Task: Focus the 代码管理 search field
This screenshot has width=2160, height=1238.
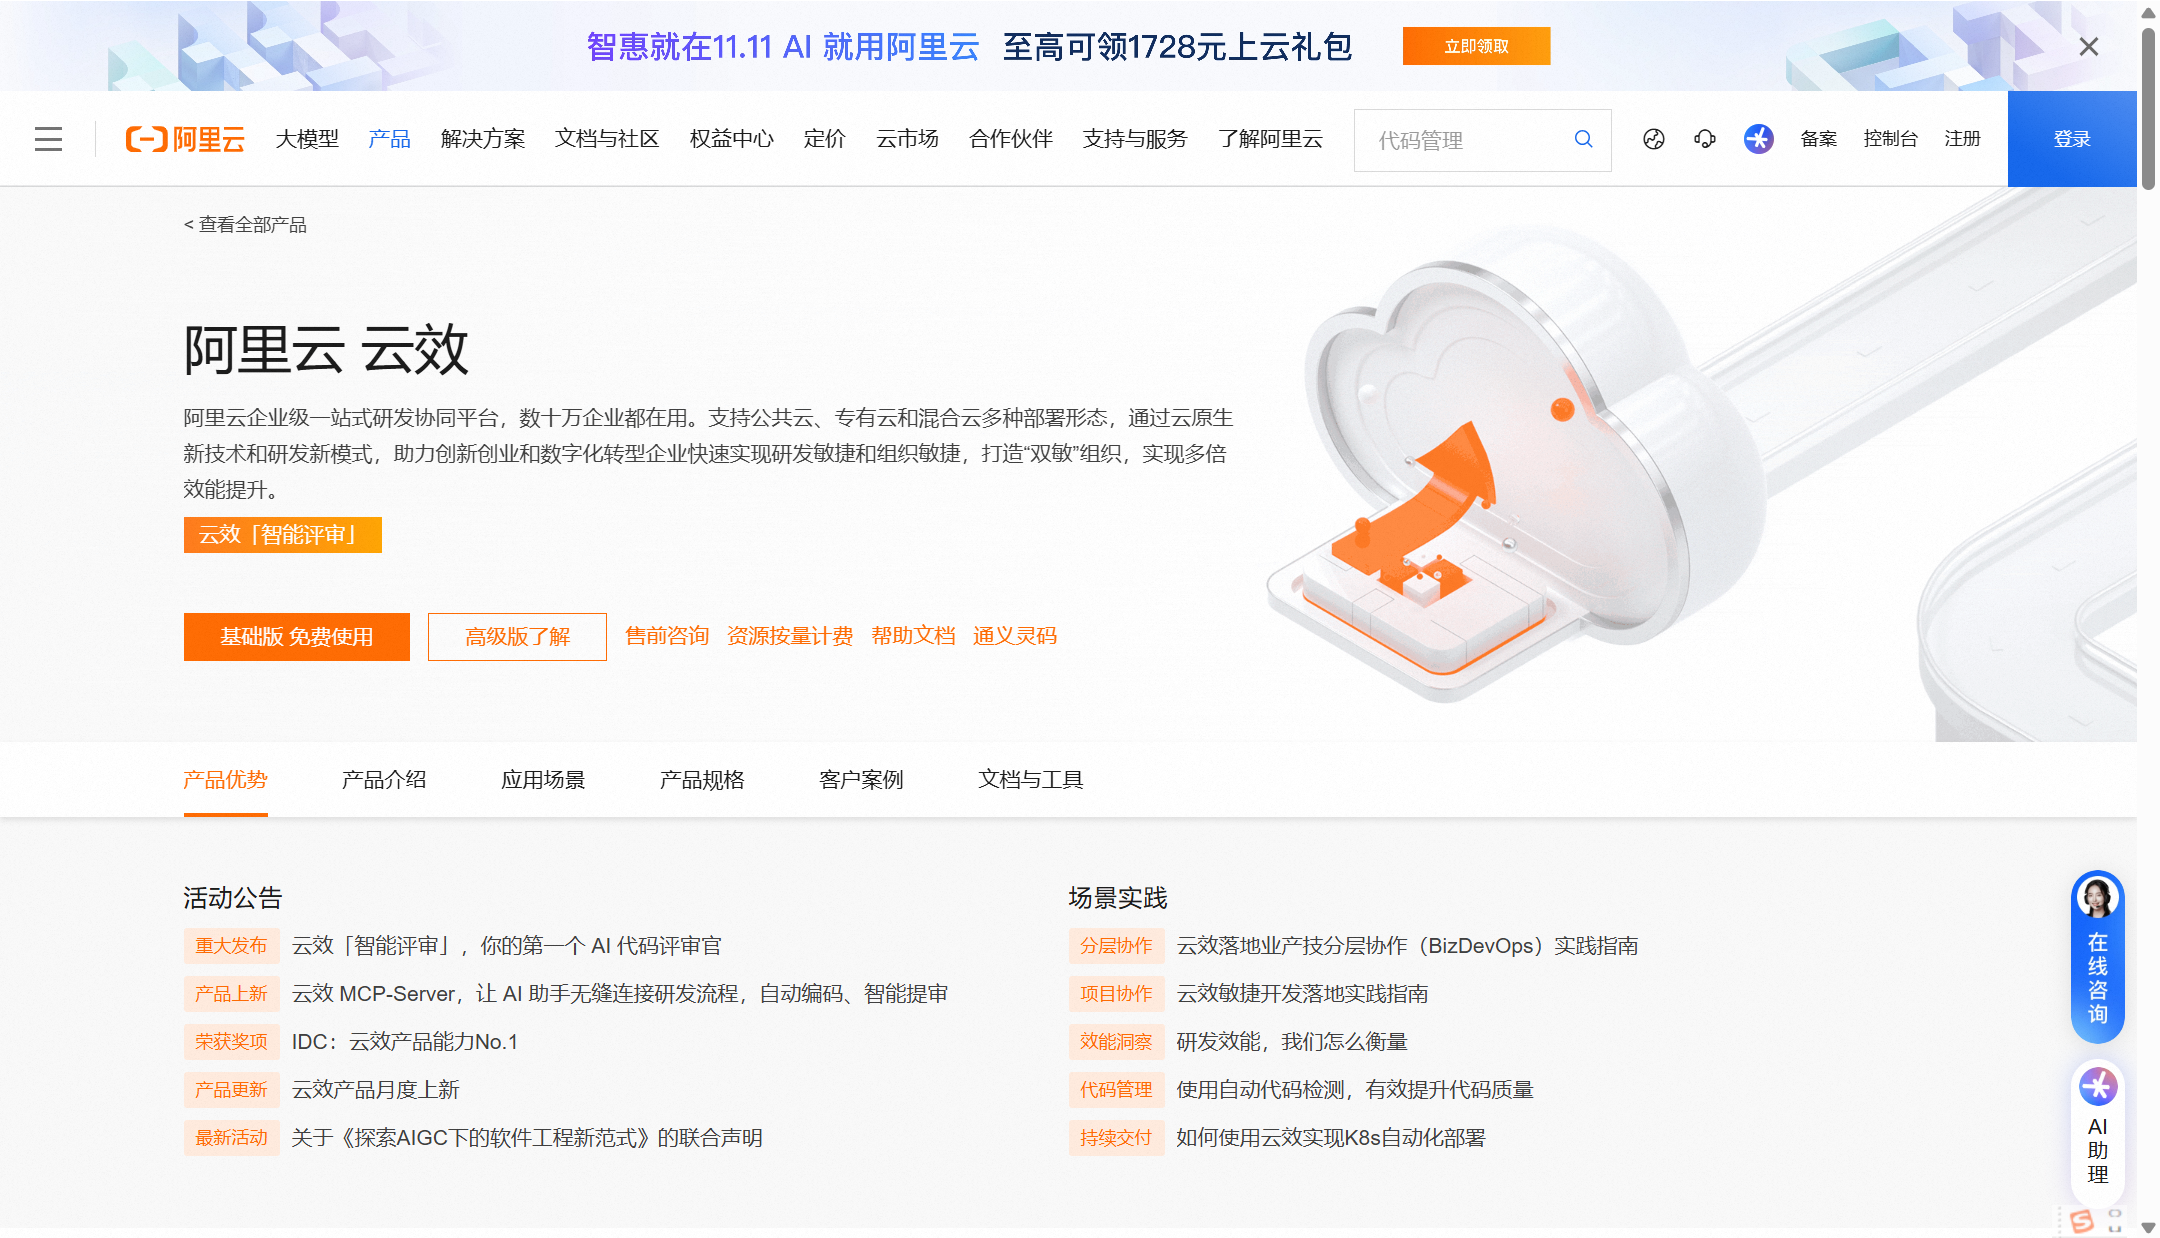Action: (x=1460, y=141)
